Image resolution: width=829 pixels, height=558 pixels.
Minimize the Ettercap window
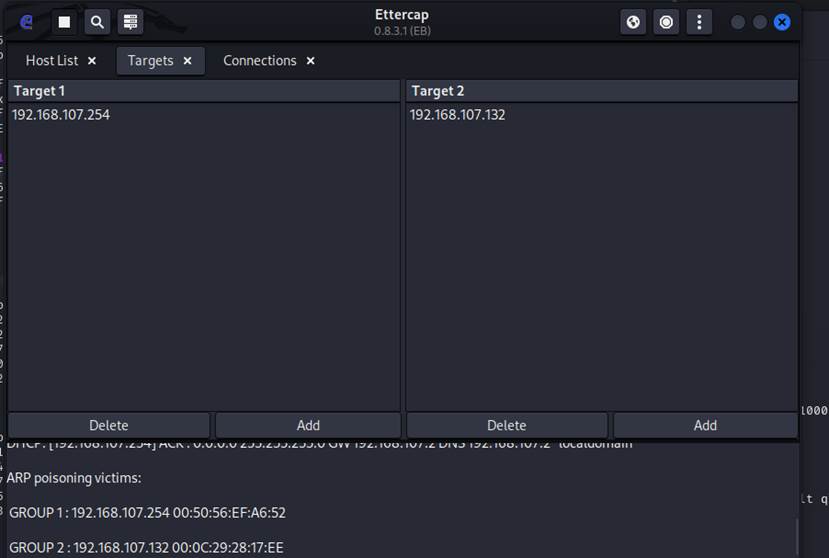click(x=738, y=22)
